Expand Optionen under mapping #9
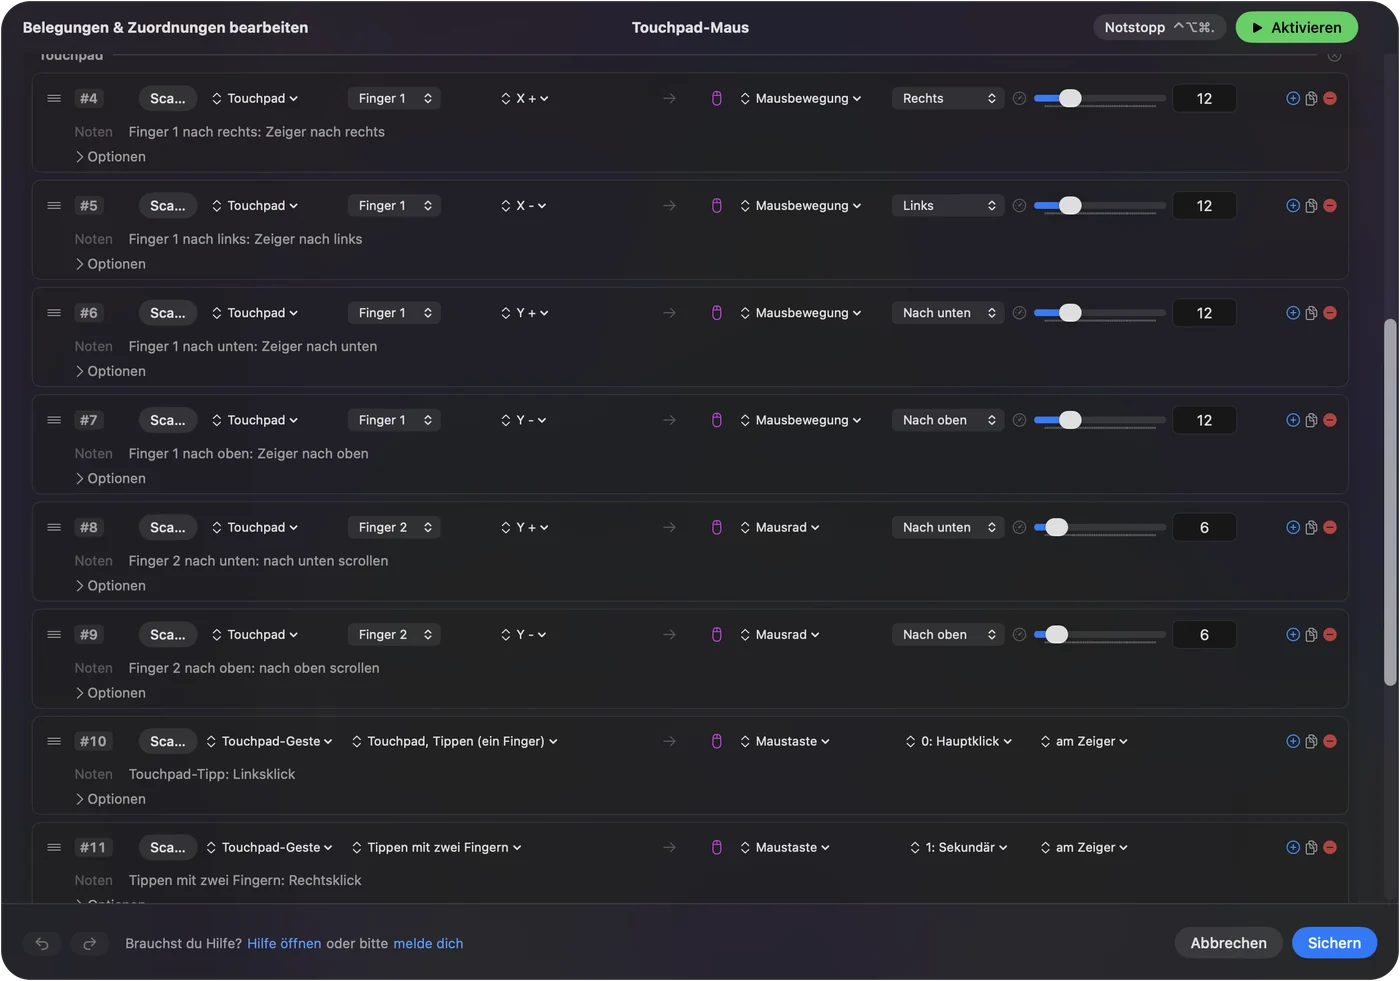The height and width of the screenshot is (981, 1400). point(110,693)
